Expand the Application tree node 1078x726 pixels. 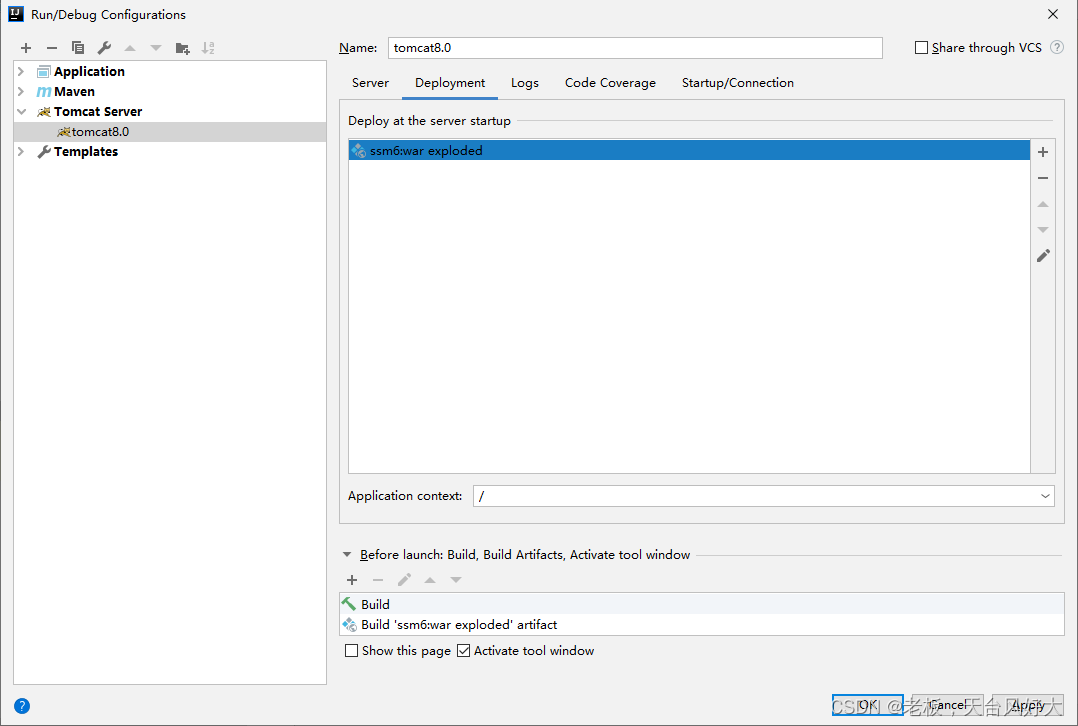coord(21,72)
